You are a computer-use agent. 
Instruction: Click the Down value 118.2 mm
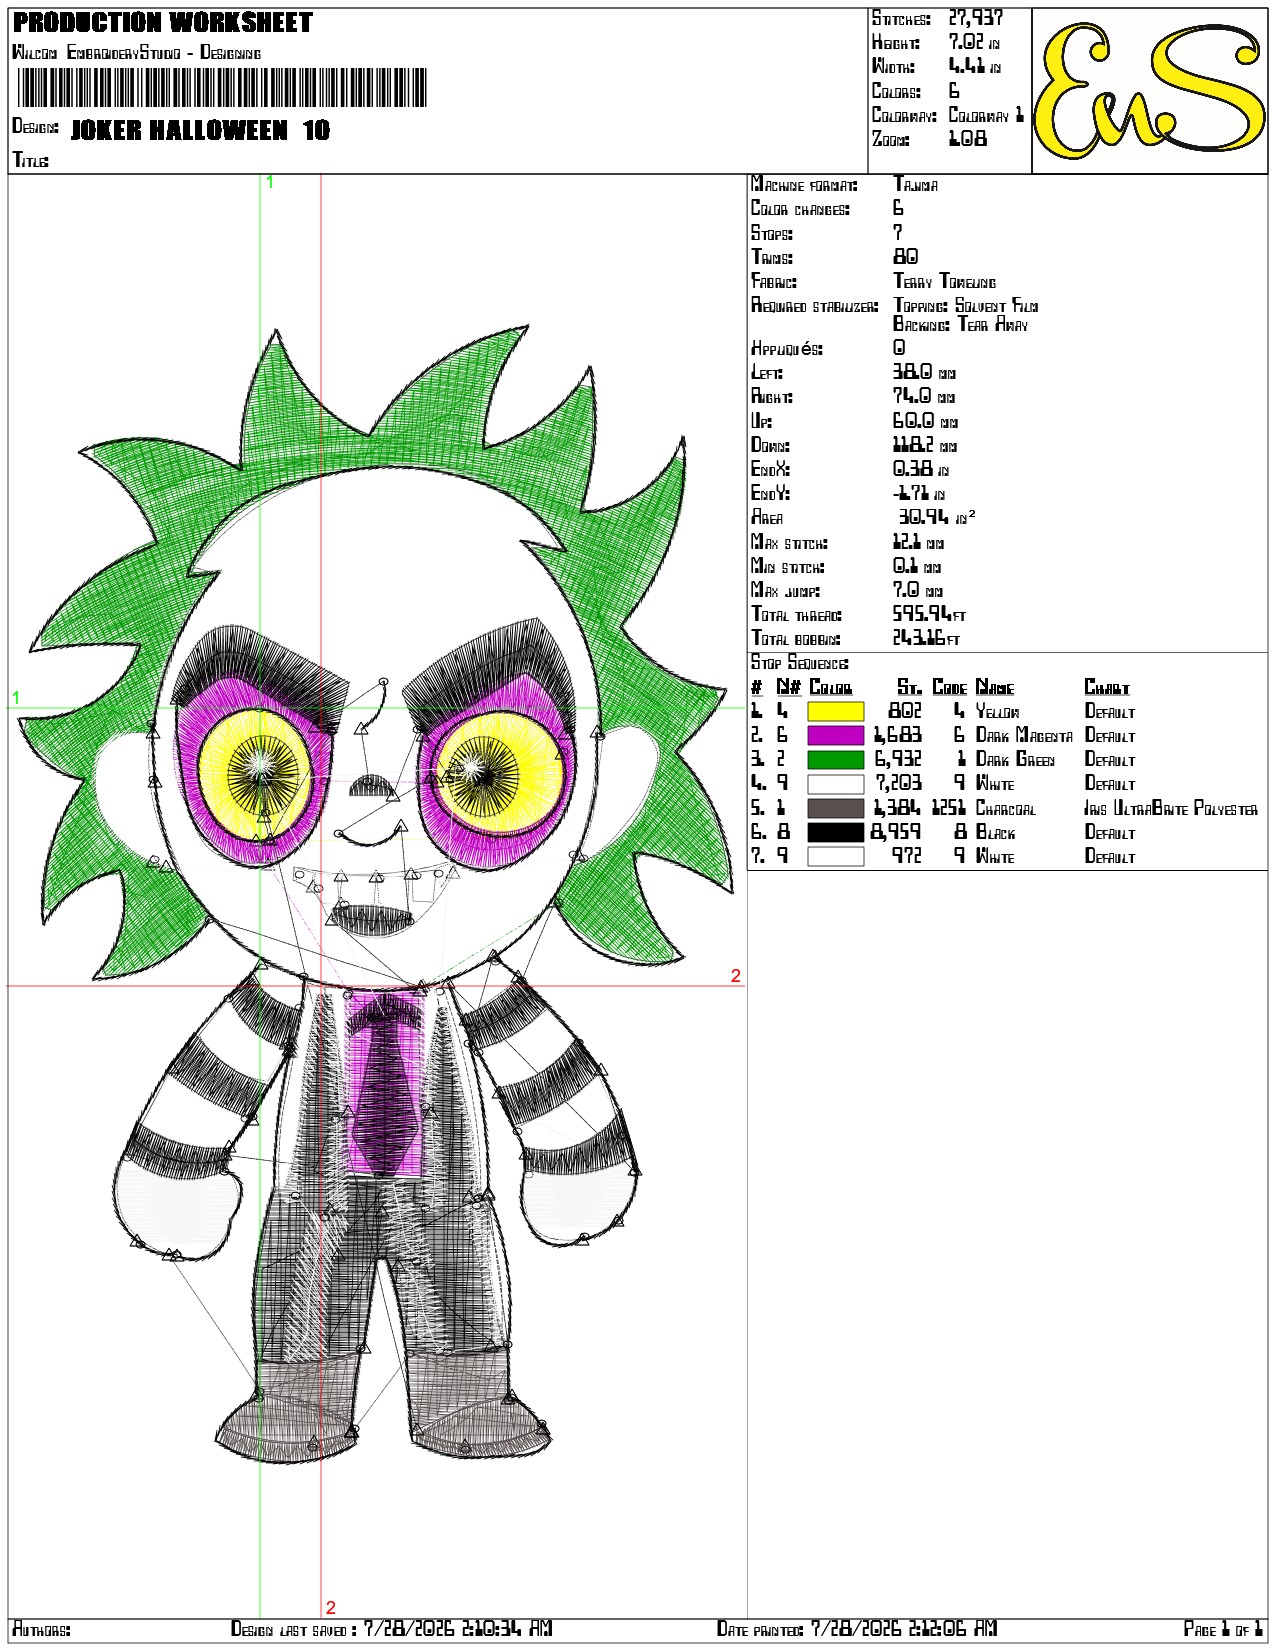[926, 445]
